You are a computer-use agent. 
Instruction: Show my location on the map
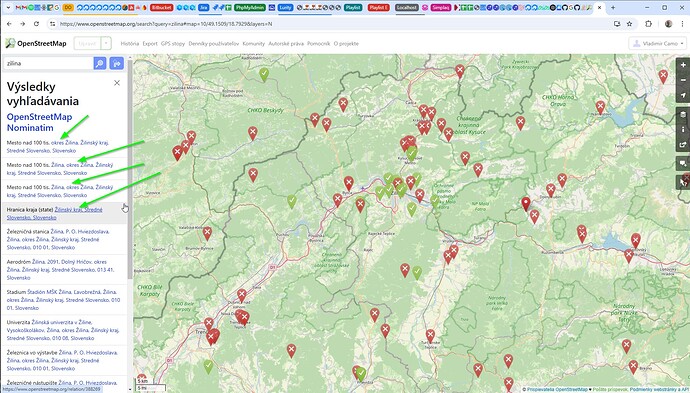click(683, 95)
